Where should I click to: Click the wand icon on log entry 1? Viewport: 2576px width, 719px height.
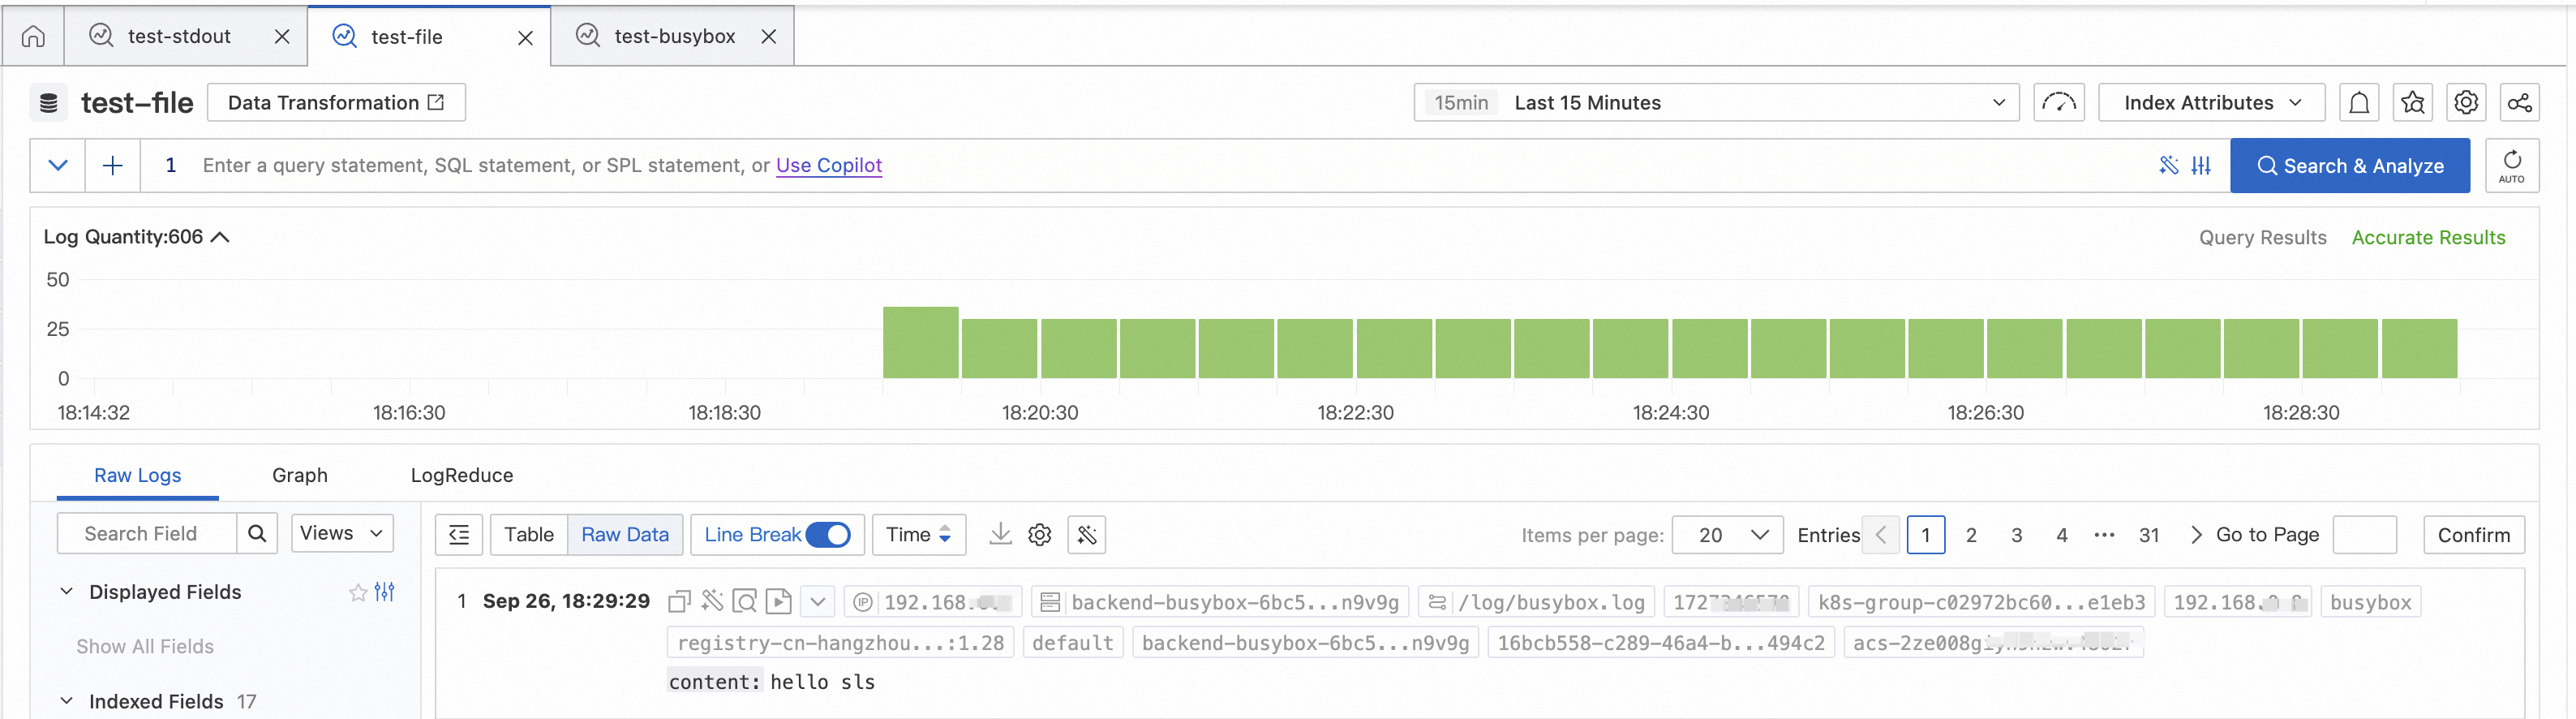(712, 601)
